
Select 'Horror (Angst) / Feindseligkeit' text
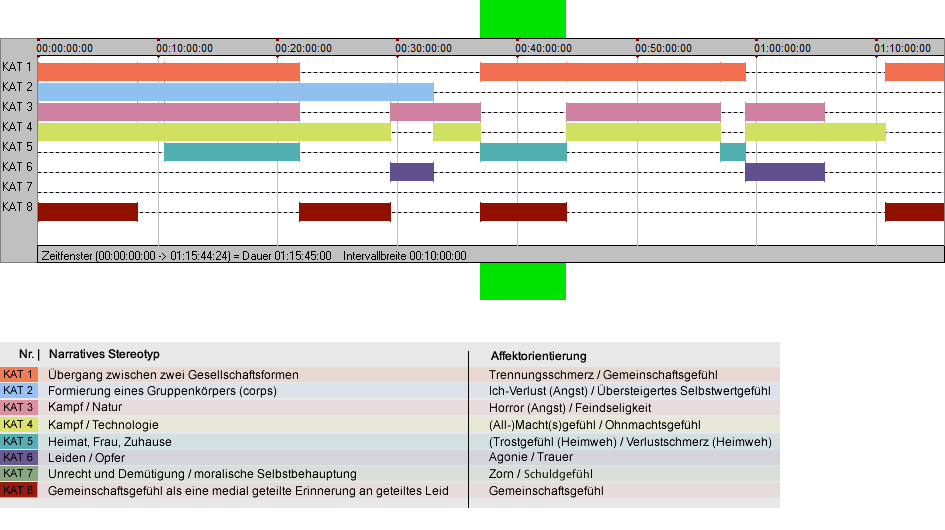(570, 408)
